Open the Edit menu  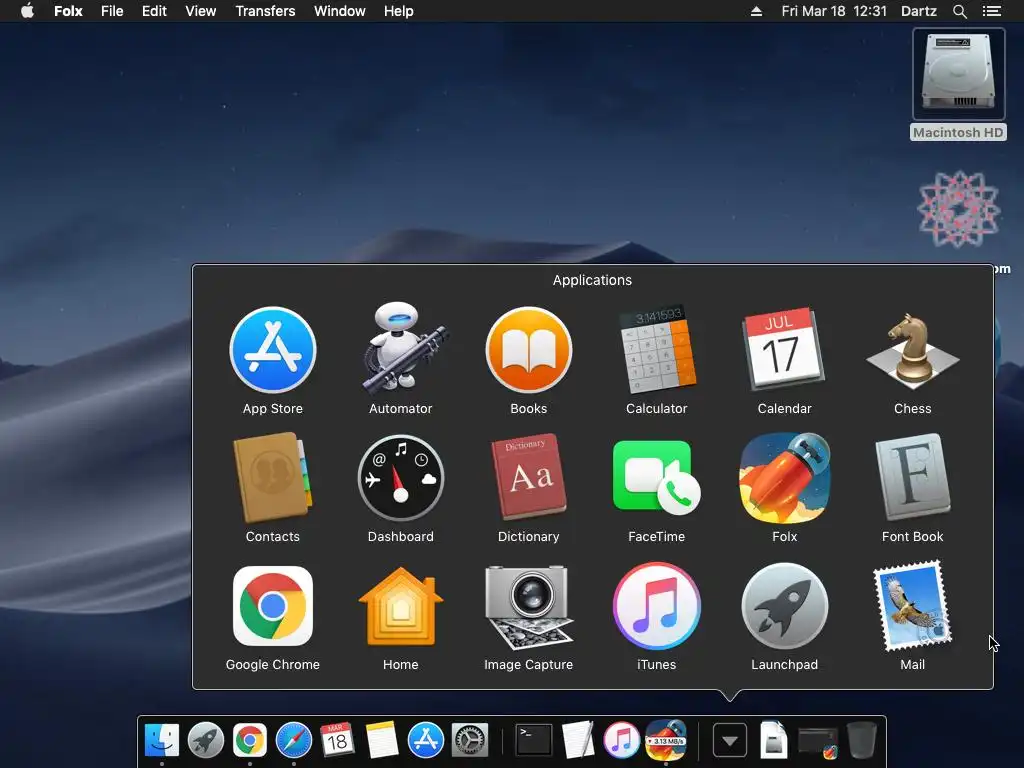point(154,11)
